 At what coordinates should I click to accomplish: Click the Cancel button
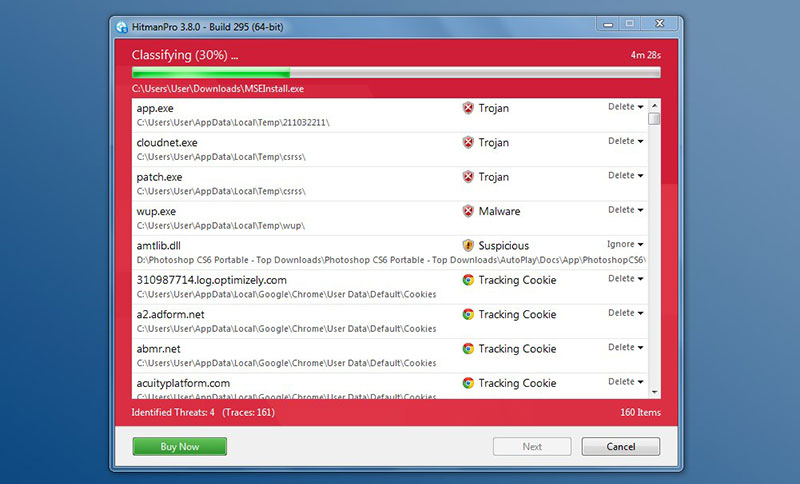point(621,446)
